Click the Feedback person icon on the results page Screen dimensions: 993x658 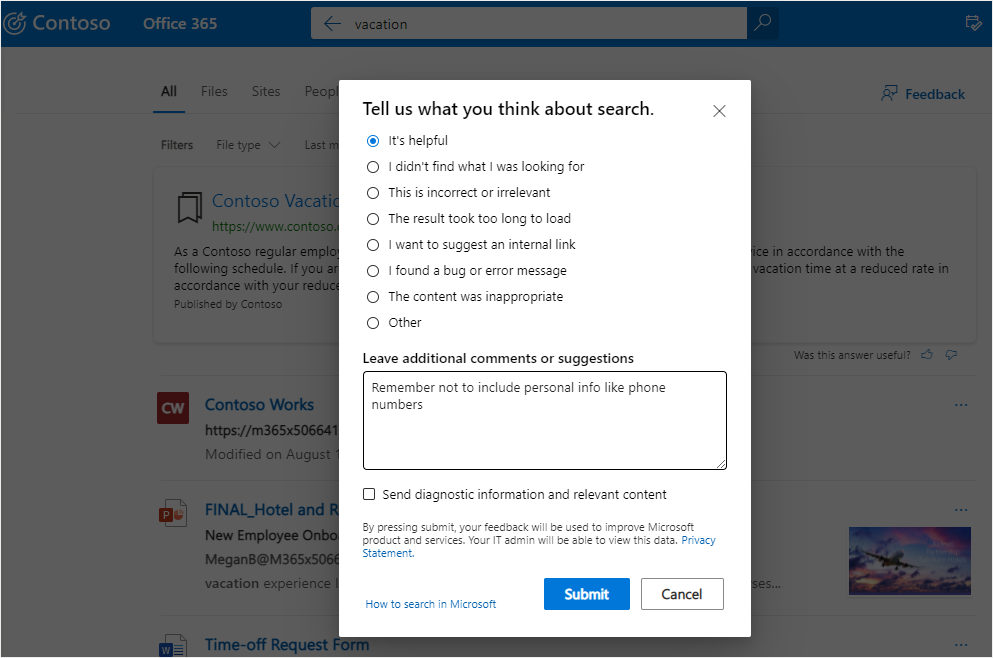click(x=889, y=94)
